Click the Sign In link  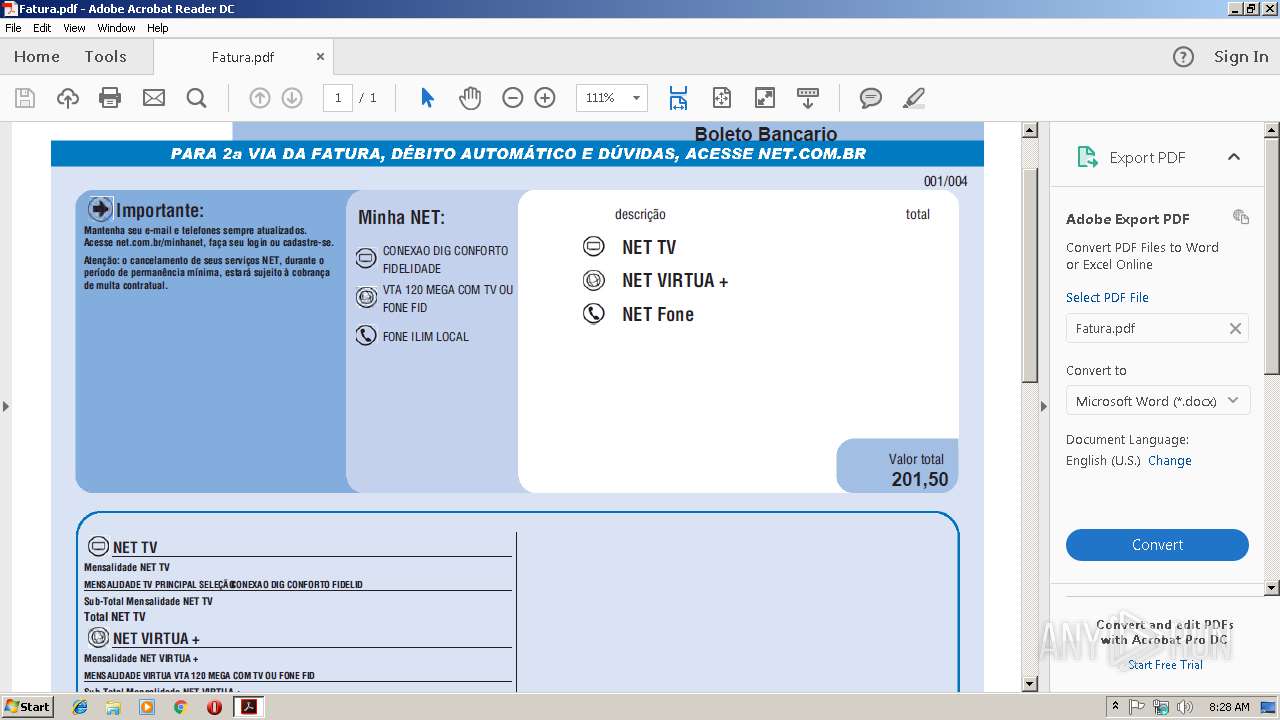point(1241,57)
